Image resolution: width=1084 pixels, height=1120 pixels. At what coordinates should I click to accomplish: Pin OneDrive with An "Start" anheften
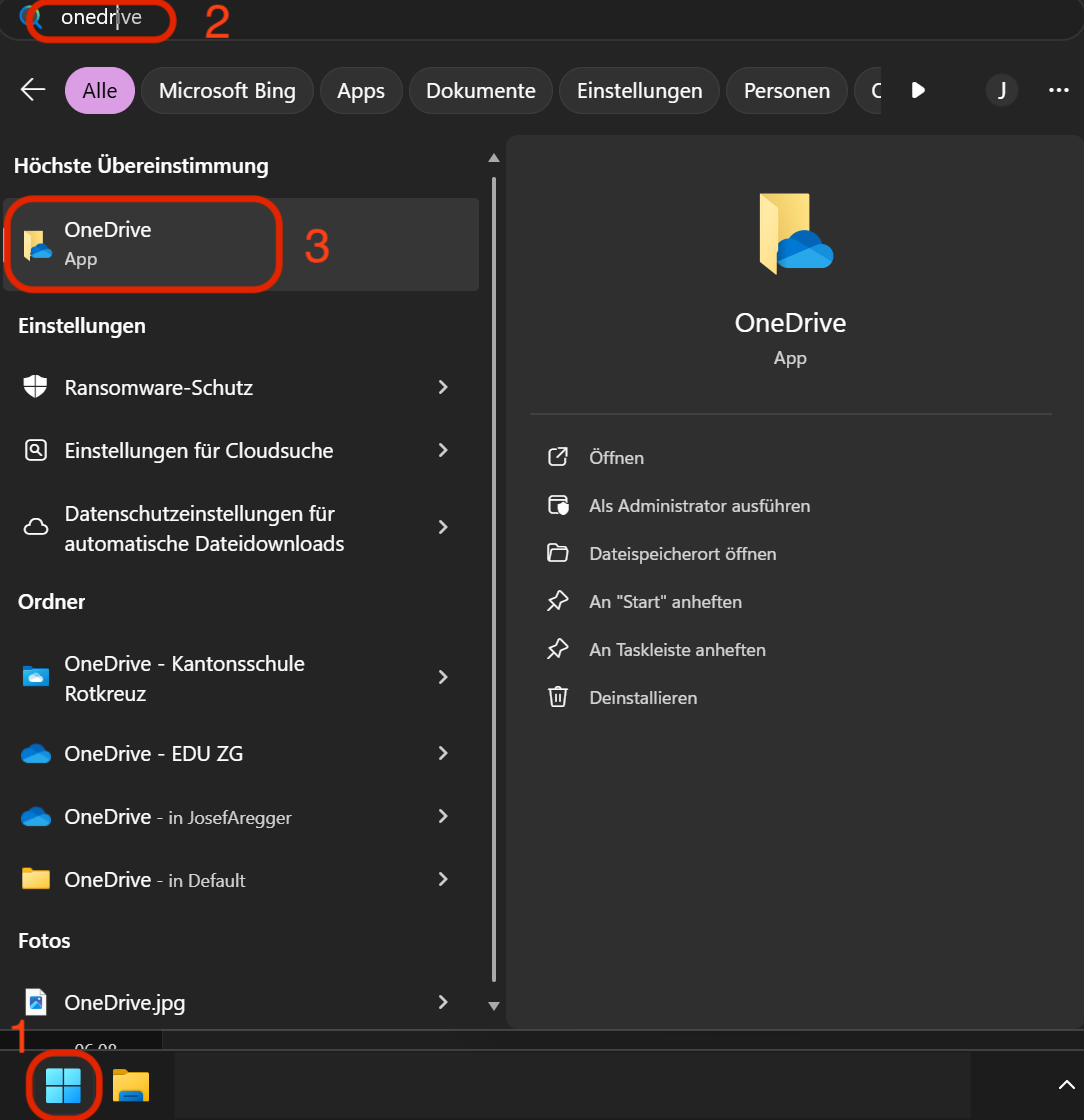coord(665,601)
